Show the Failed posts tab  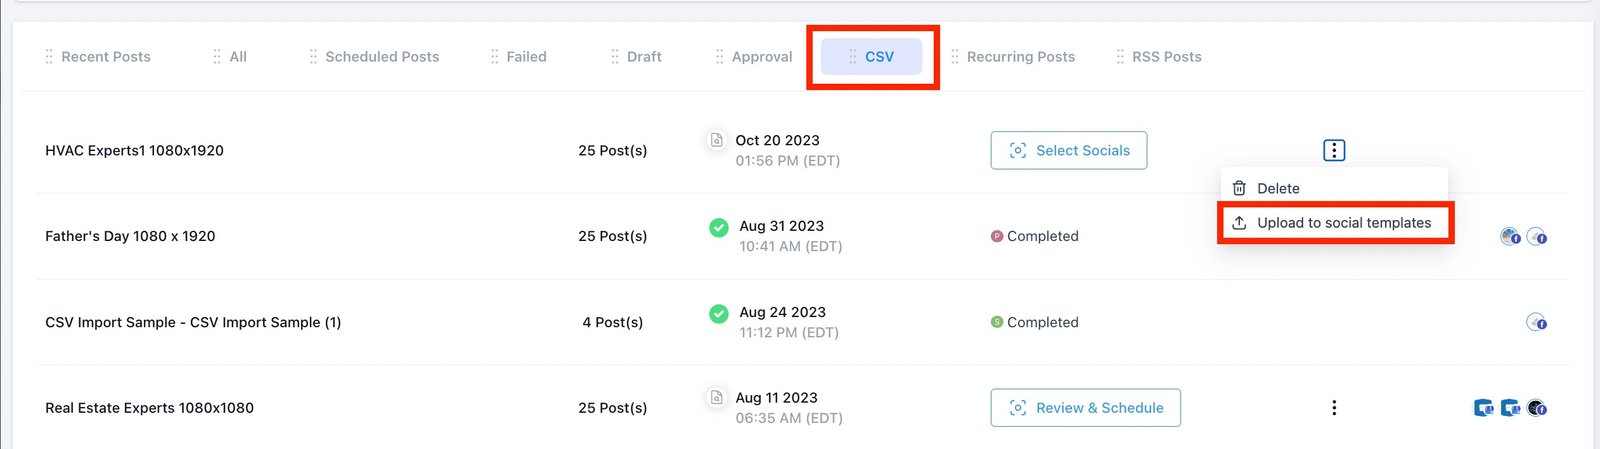(526, 57)
